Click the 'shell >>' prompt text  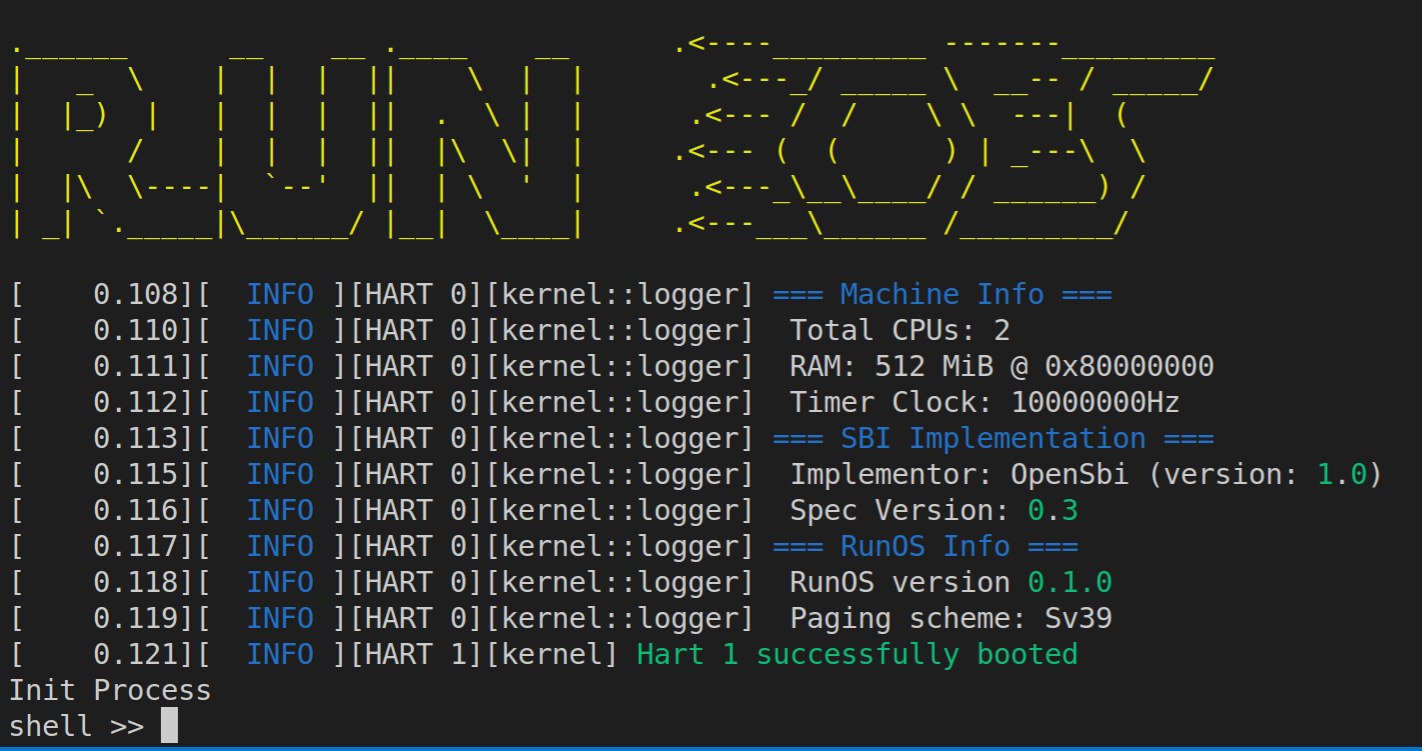(76, 726)
